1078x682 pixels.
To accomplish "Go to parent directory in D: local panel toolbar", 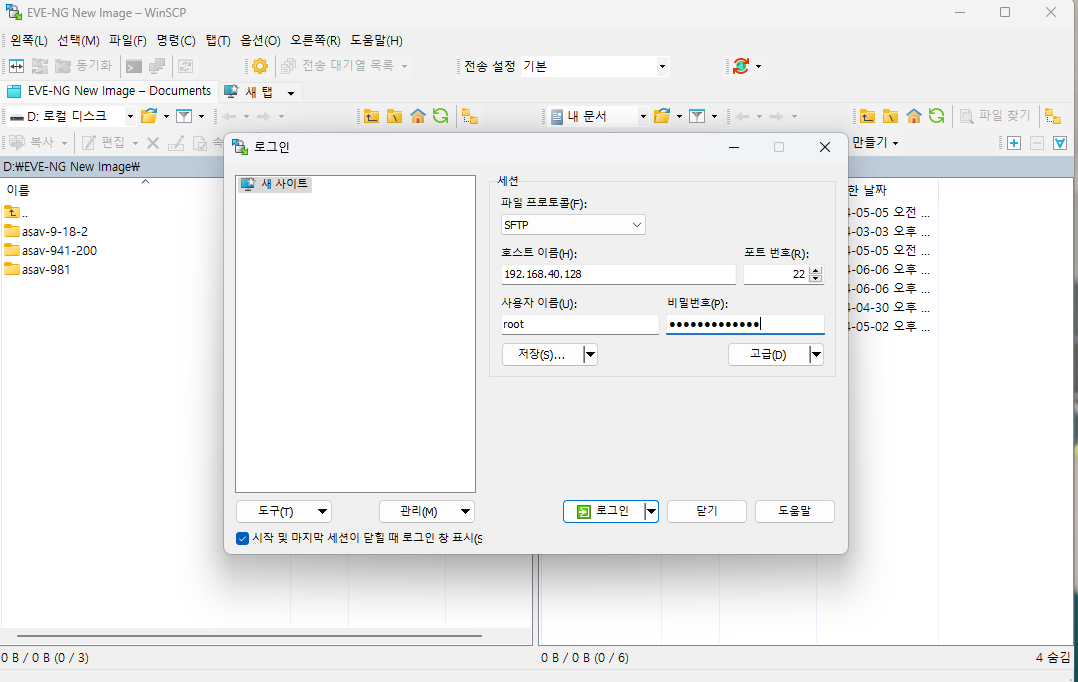I will pos(371,116).
